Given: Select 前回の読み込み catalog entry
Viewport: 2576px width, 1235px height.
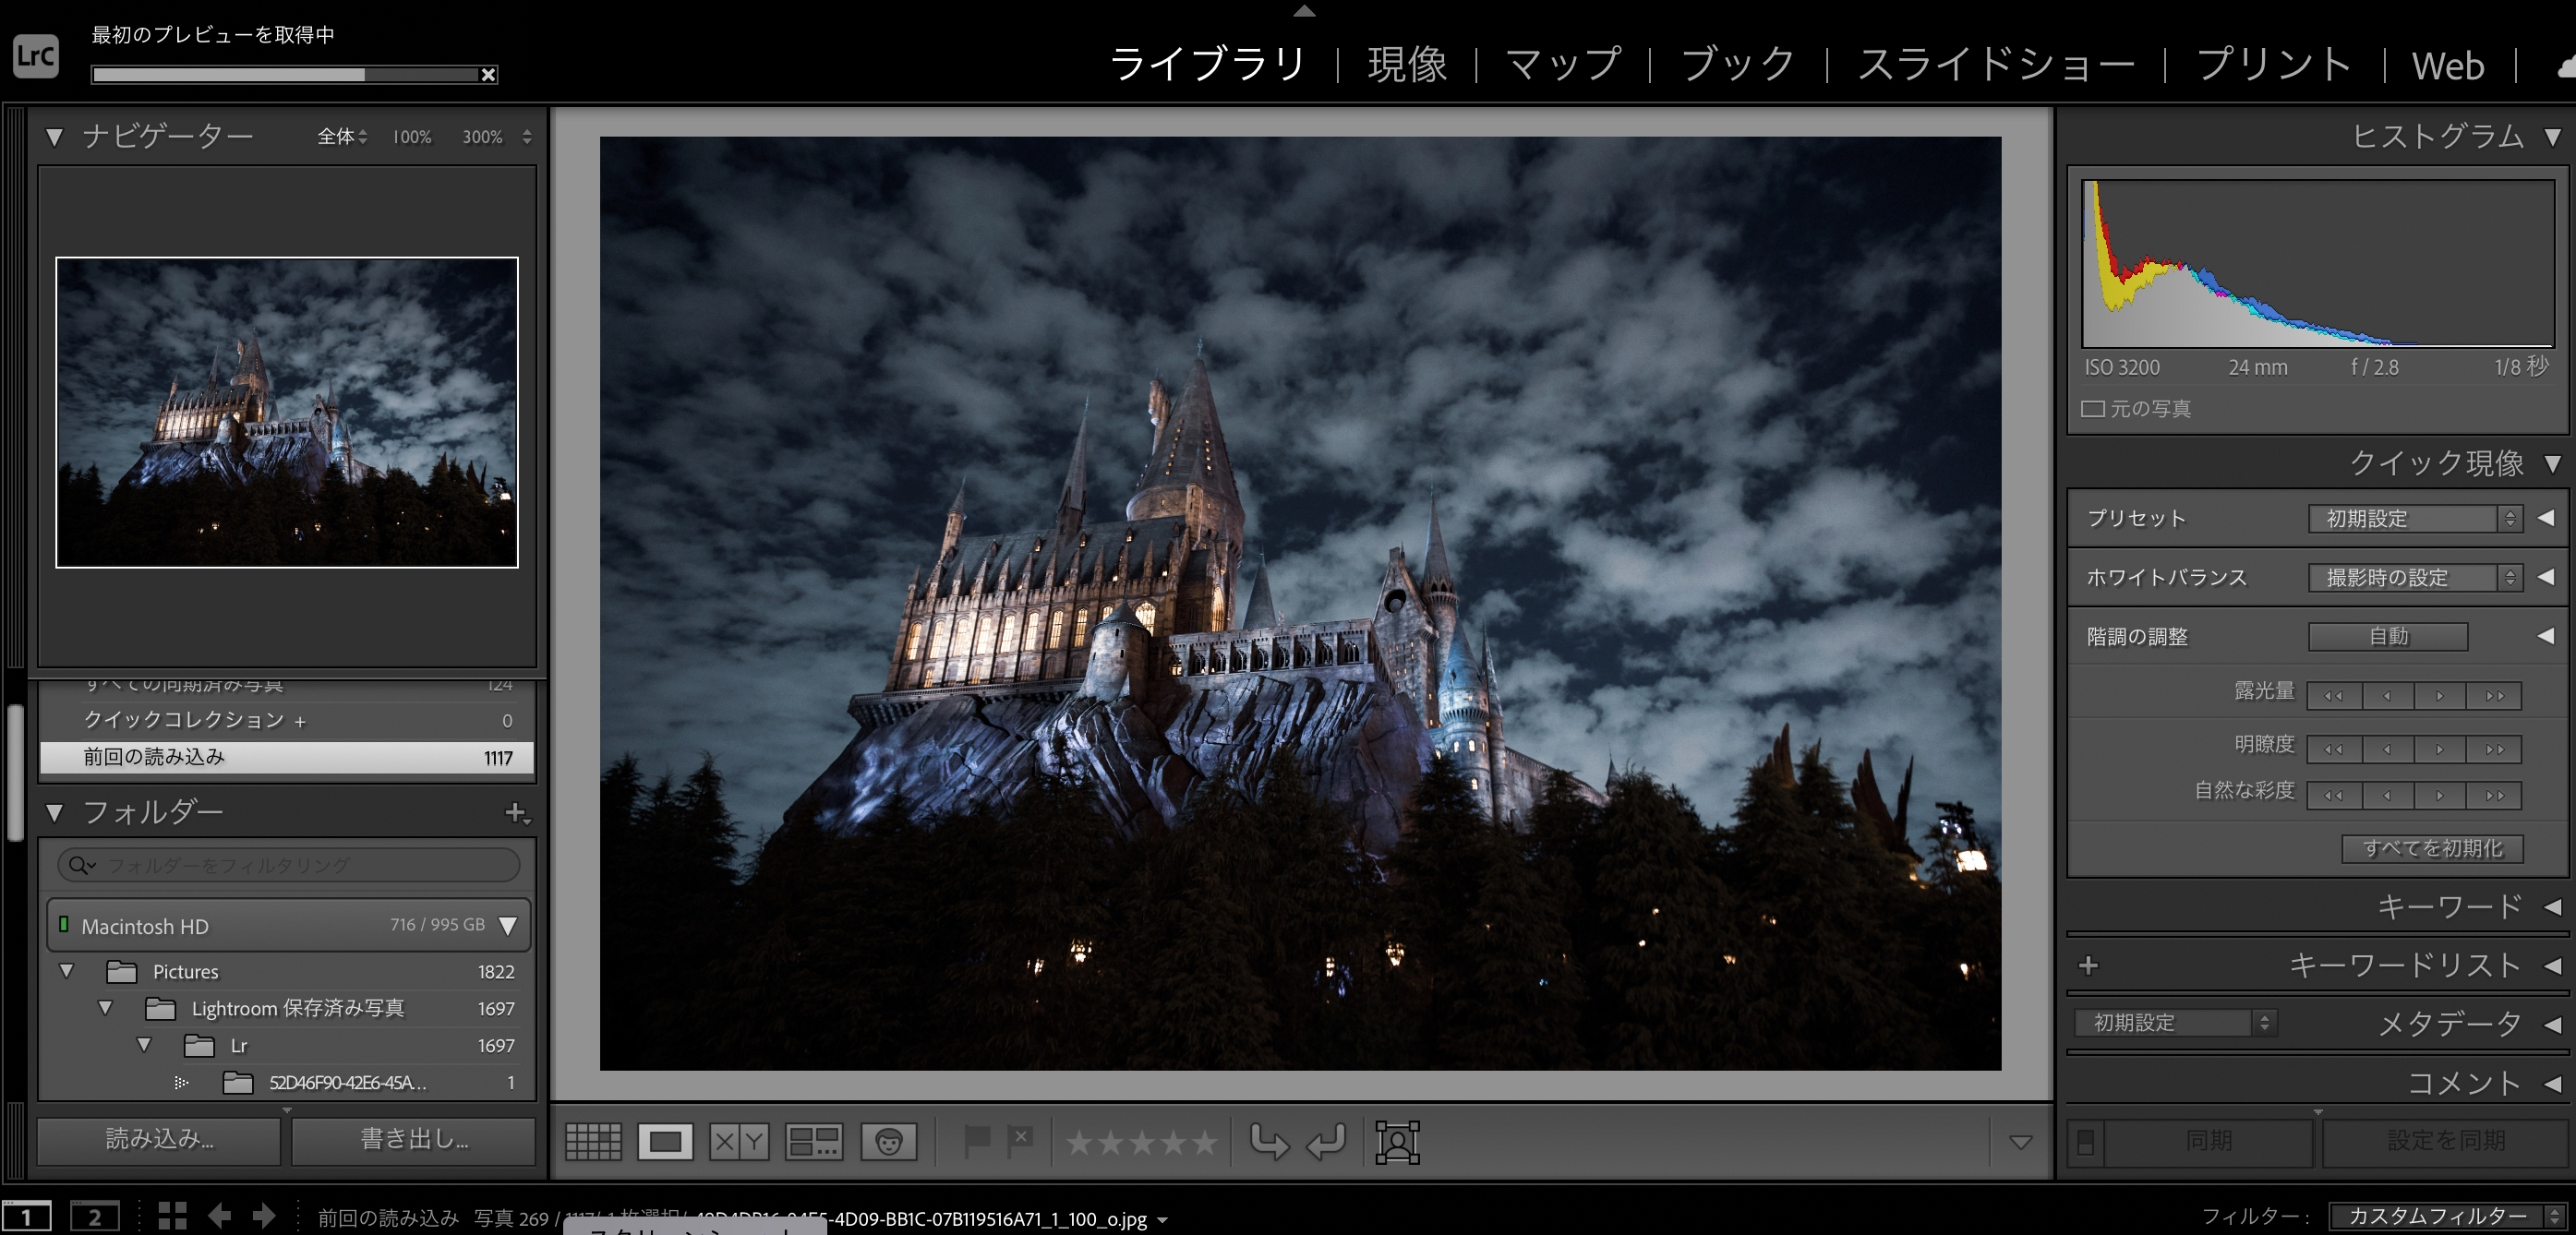Looking at the screenshot, I should tap(287, 757).
